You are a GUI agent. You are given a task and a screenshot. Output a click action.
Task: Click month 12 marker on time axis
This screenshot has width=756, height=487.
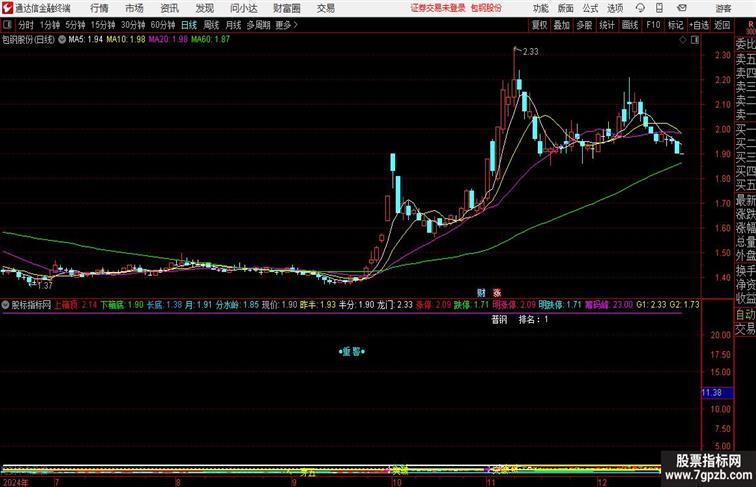pyautogui.click(x=602, y=482)
